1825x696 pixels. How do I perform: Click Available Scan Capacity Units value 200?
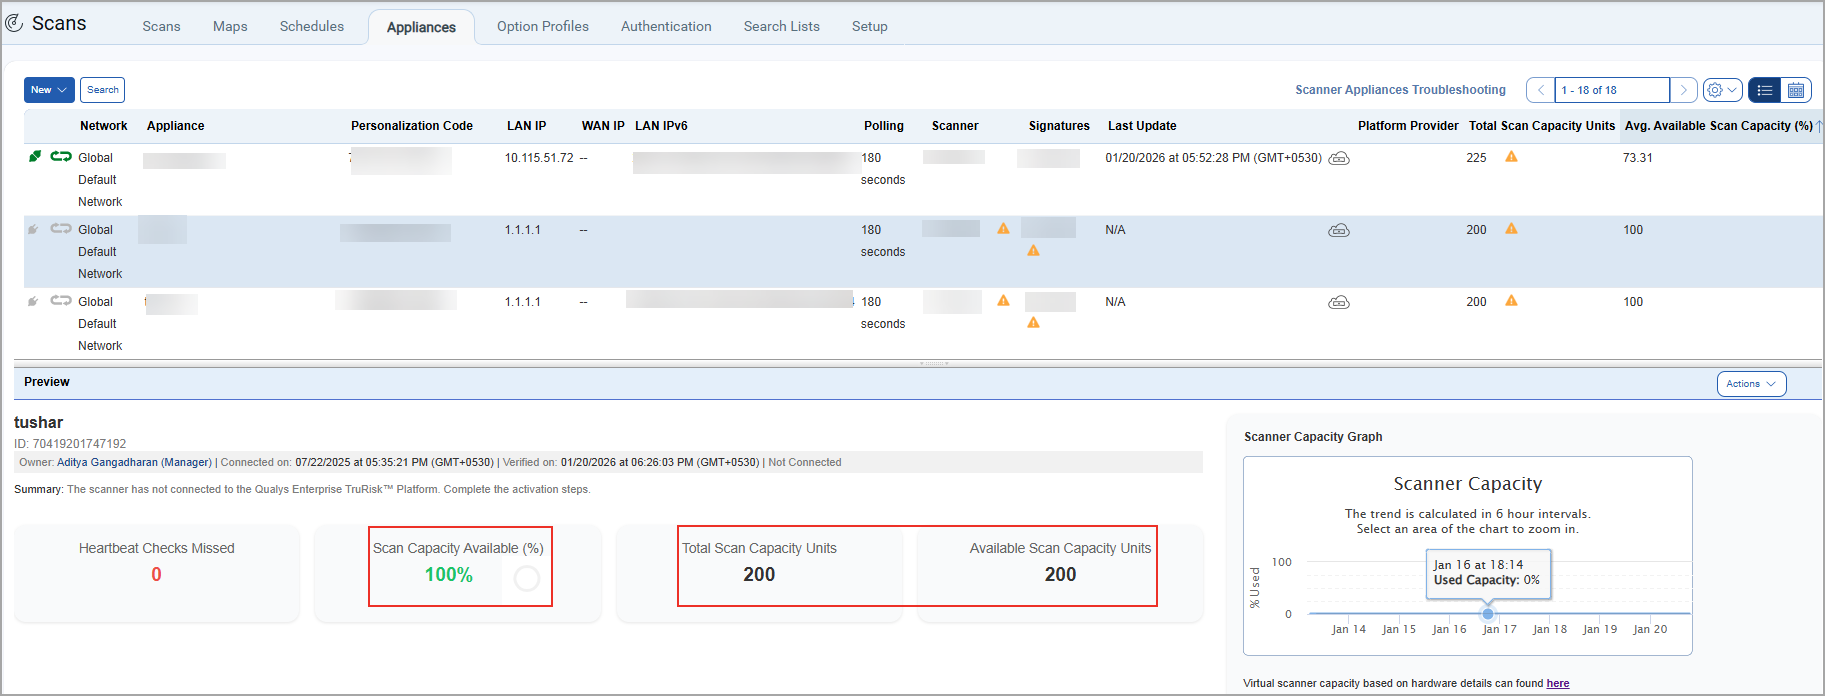pyautogui.click(x=1060, y=575)
